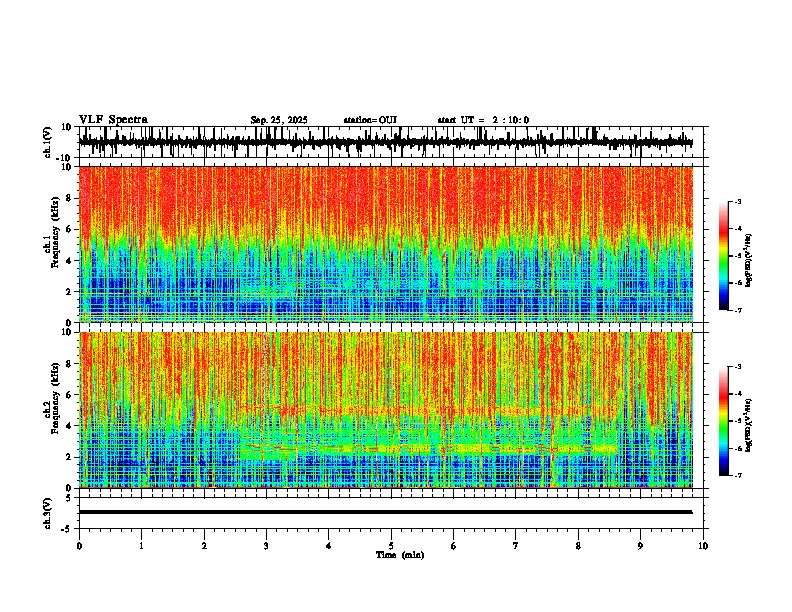Click the ch.2 PSD color scale bar
This screenshot has height=612, width=792.
coord(724,421)
